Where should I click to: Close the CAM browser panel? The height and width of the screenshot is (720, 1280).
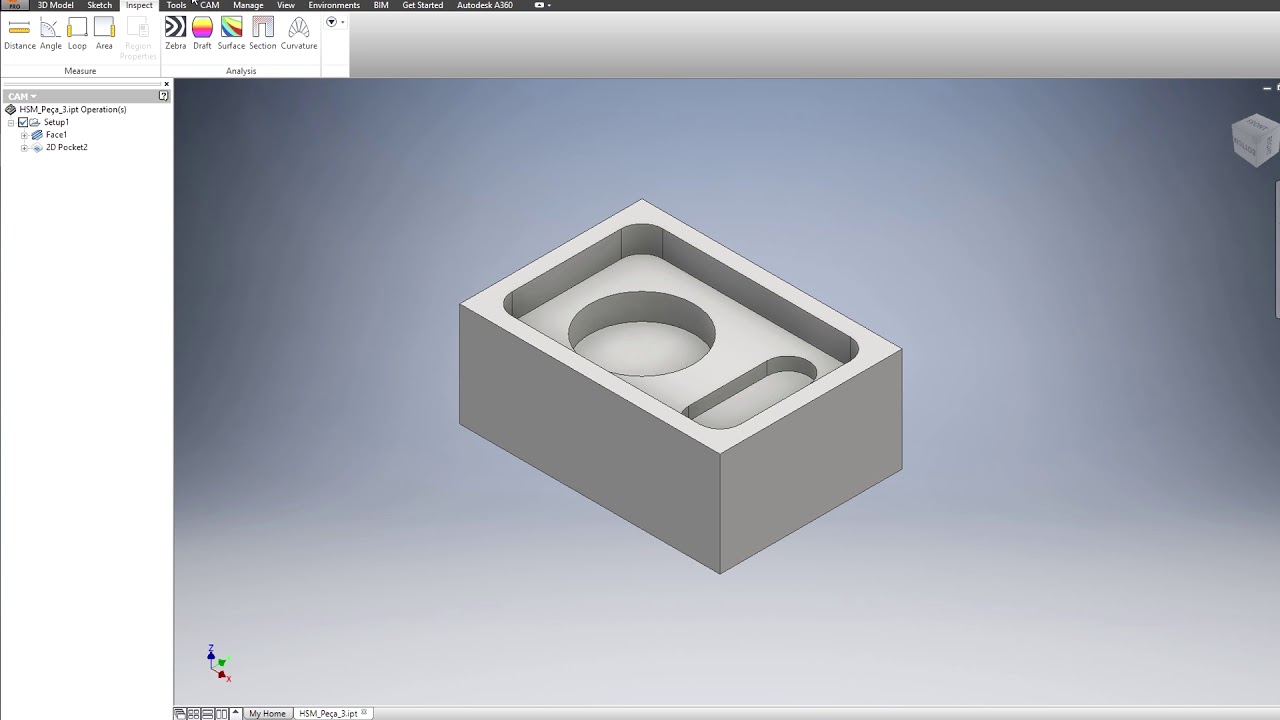pos(166,84)
